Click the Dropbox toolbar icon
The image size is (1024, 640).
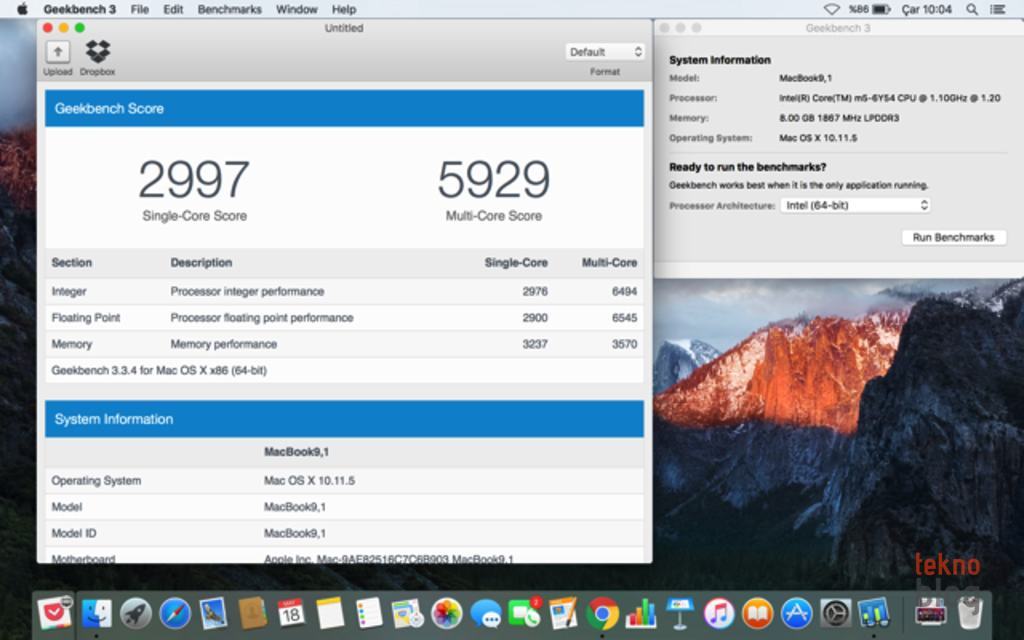click(97, 52)
